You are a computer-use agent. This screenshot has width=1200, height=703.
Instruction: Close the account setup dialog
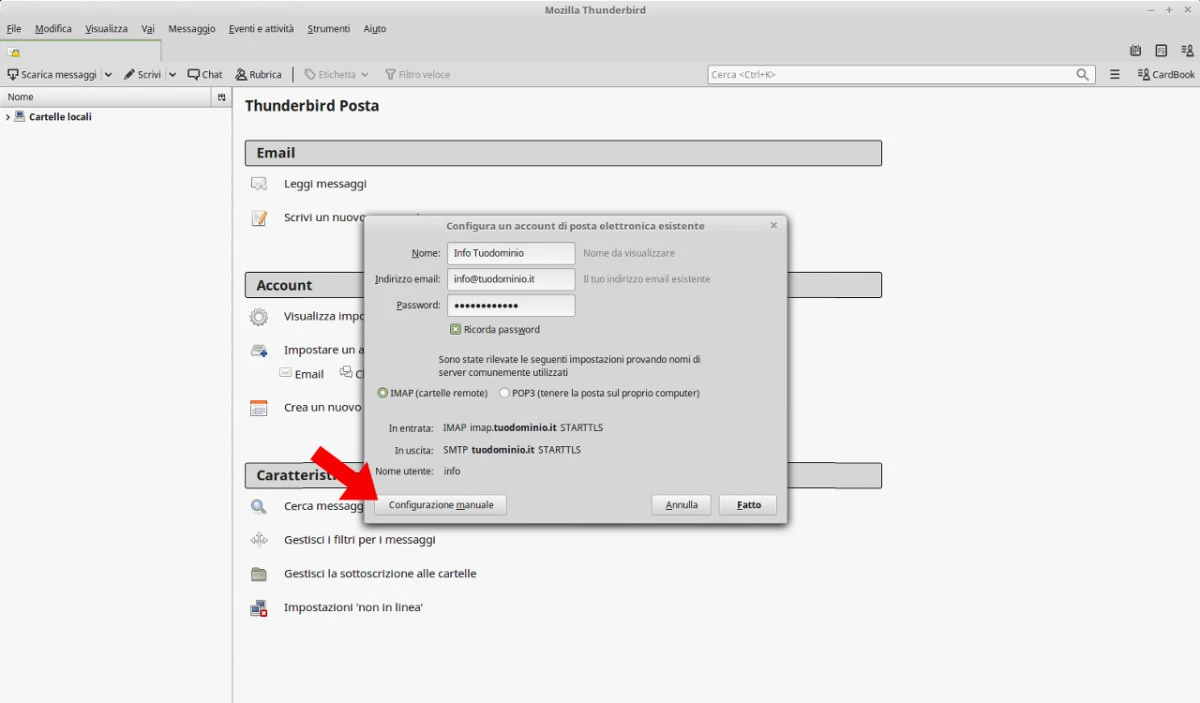click(773, 226)
